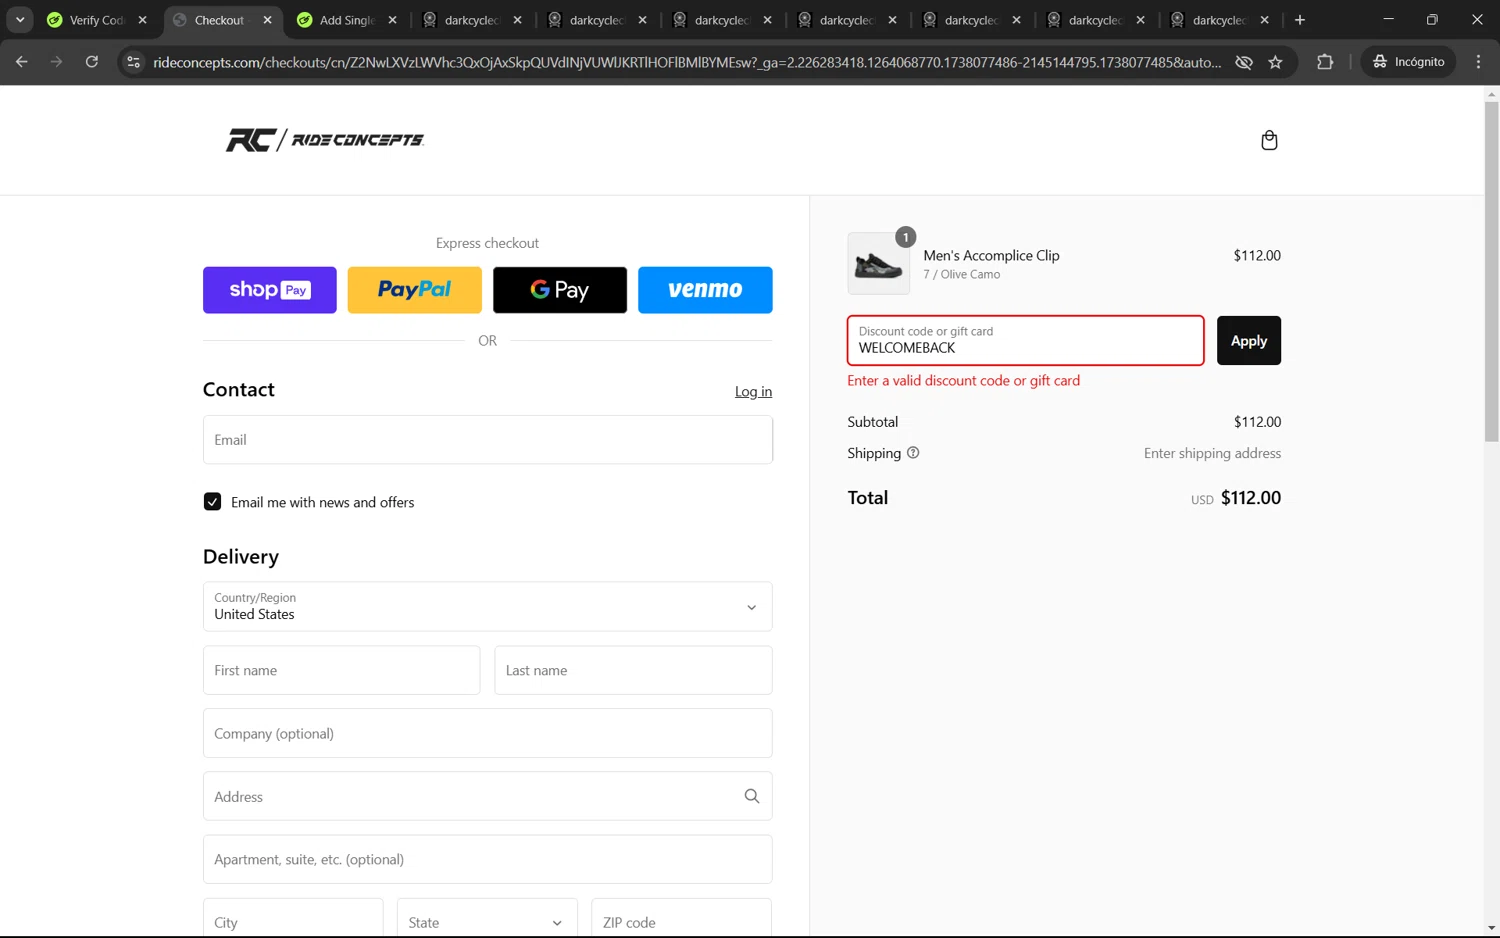Click the third-party cookies blocked eye icon
This screenshot has height=938, width=1500.
[1244, 62]
